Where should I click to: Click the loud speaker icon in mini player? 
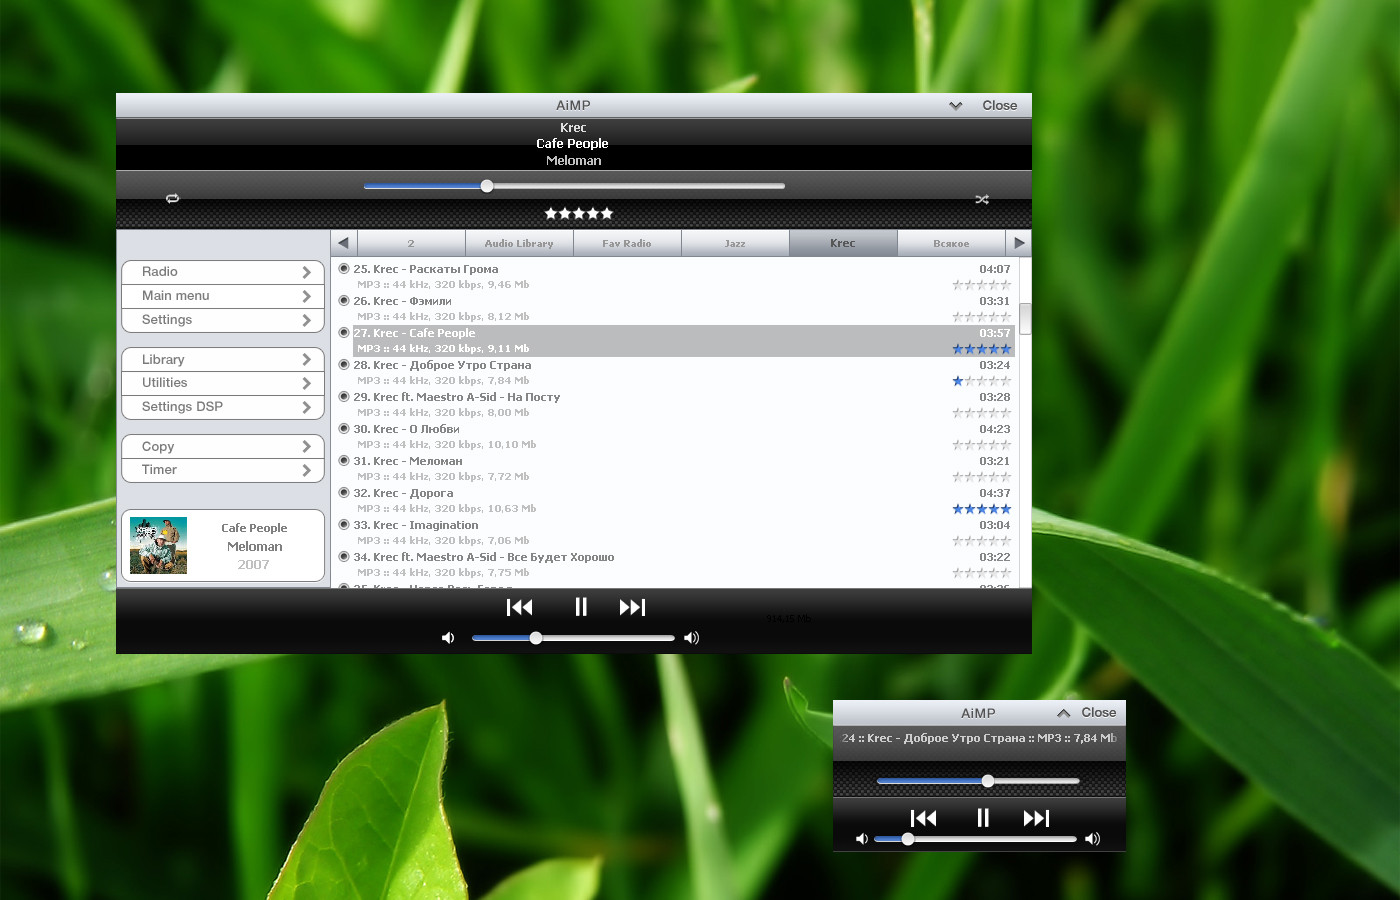tap(1092, 839)
